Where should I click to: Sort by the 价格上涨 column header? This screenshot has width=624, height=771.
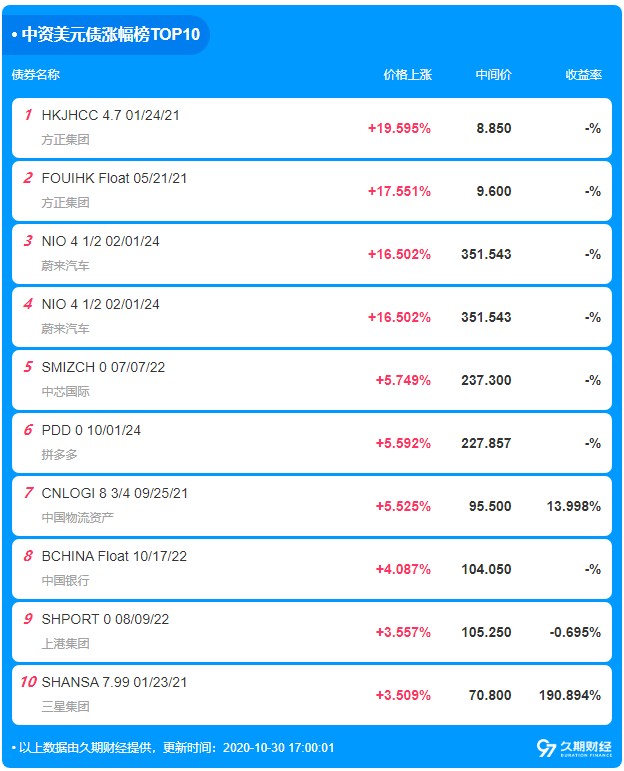(x=408, y=75)
